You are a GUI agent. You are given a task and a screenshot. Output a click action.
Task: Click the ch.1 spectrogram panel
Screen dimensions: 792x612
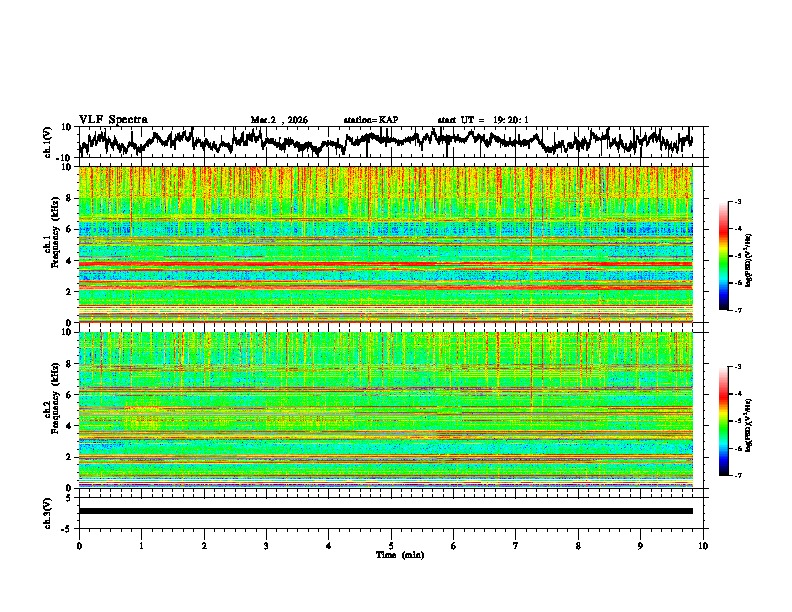[x=386, y=244]
